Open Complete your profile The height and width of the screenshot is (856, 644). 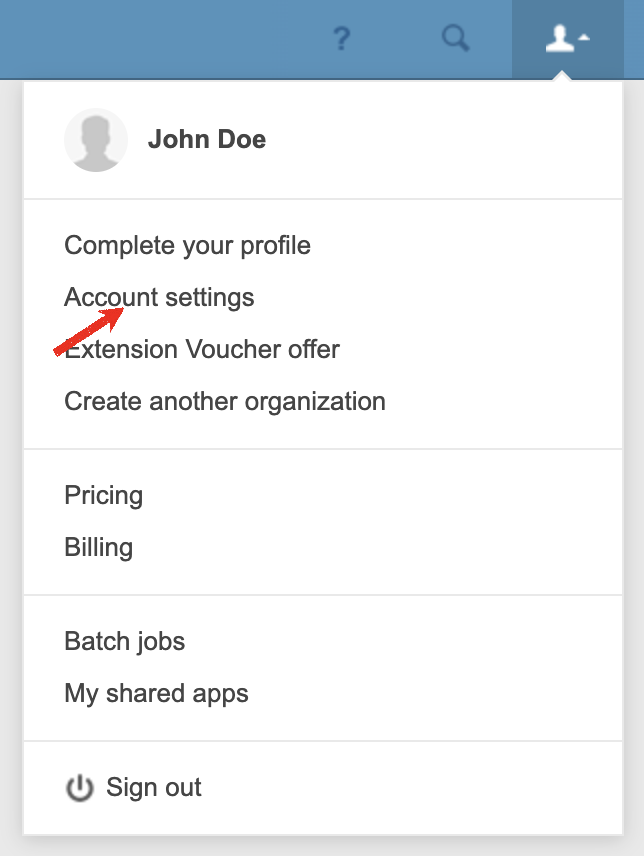pos(187,245)
